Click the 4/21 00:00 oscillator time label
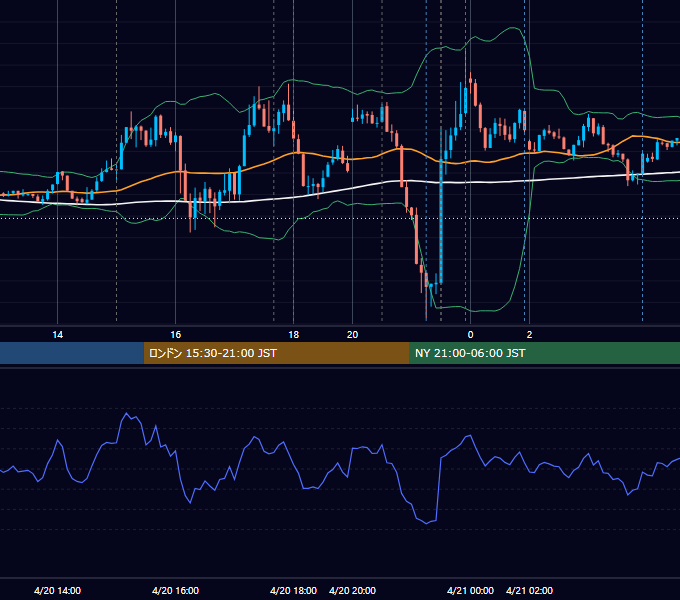This screenshot has height=600, width=680. coord(470,590)
